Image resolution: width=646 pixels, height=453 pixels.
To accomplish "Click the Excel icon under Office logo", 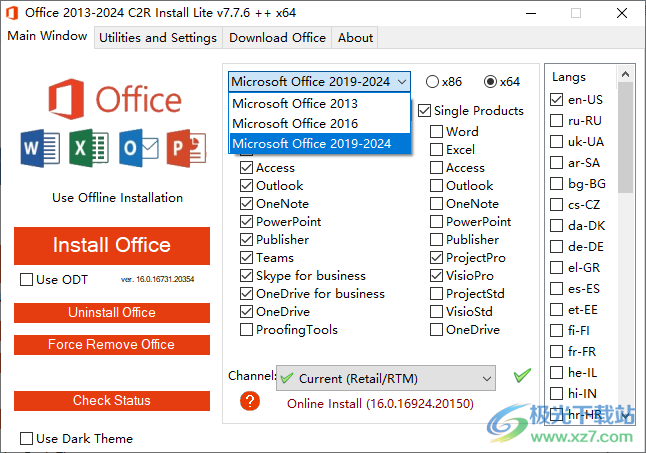I will pyautogui.click(x=89, y=148).
